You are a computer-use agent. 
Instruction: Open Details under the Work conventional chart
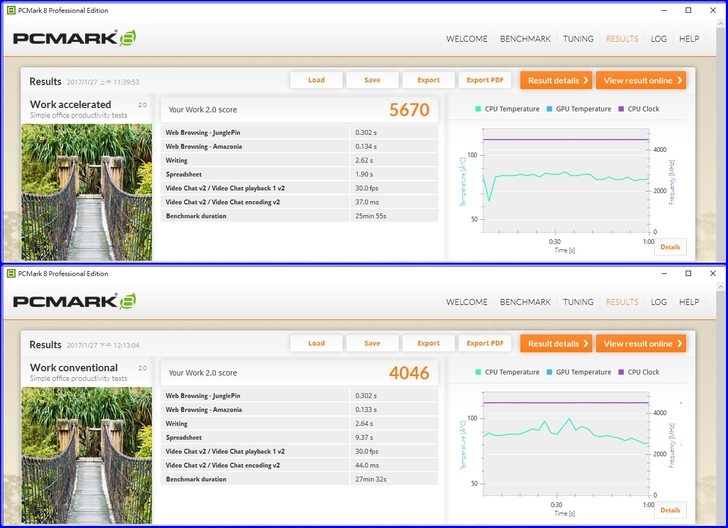[x=669, y=510]
